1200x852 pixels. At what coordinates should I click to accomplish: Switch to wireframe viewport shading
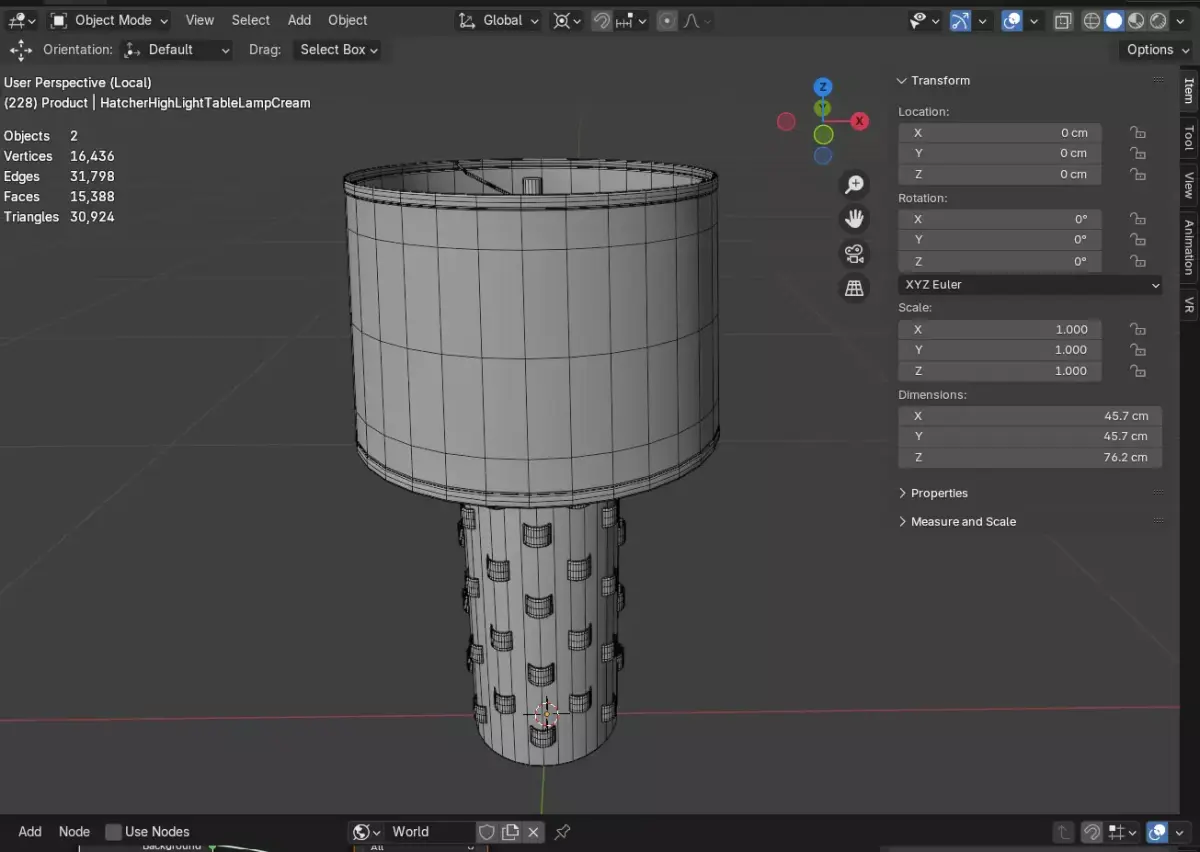click(x=1092, y=20)
